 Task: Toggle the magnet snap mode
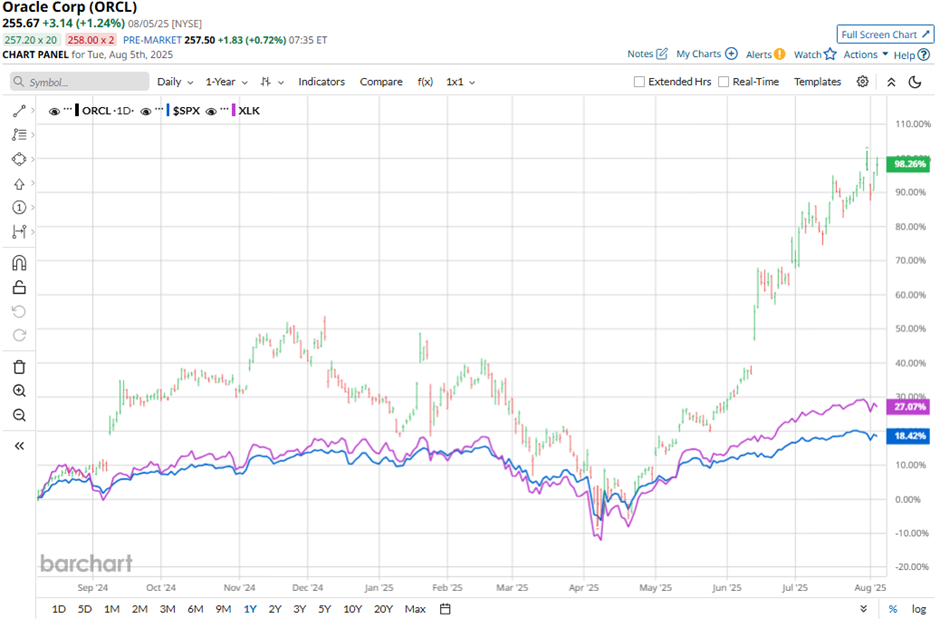tap(19, 263)
